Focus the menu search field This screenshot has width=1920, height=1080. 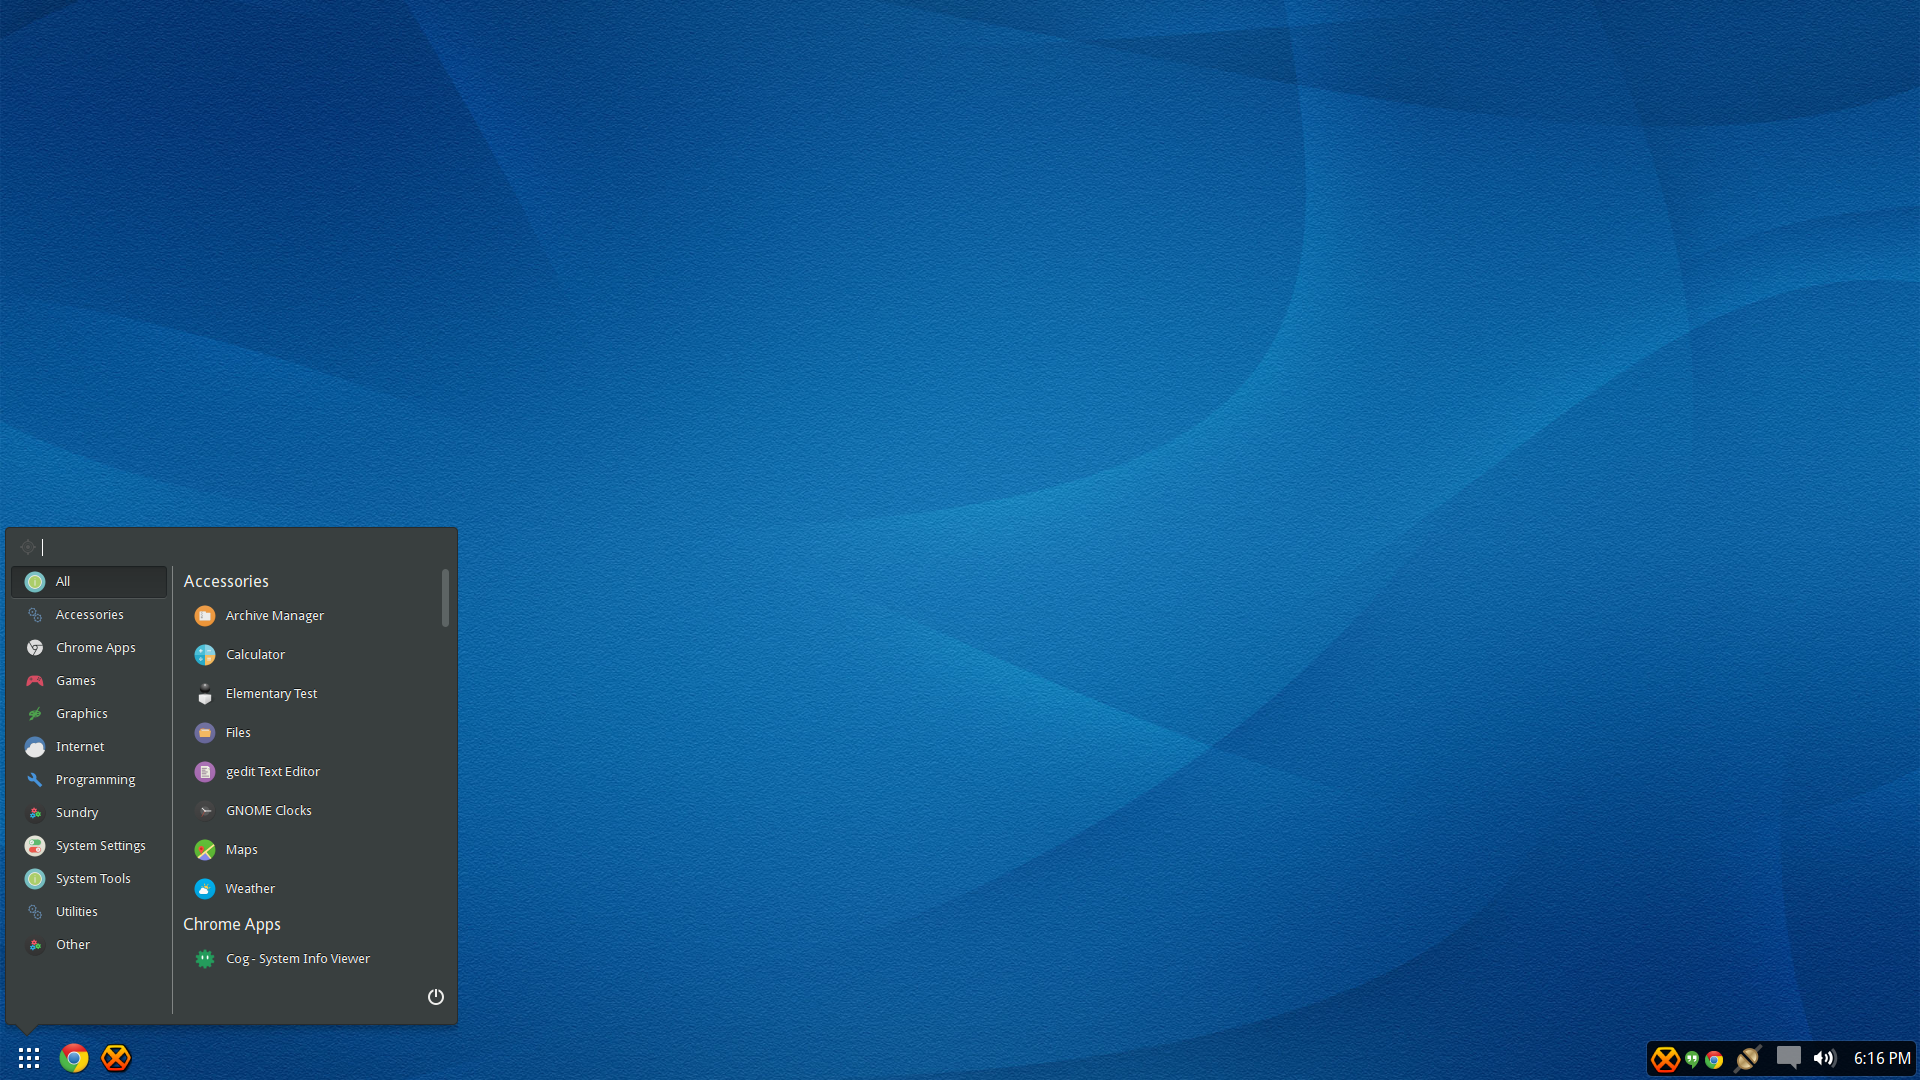point(232,547)
